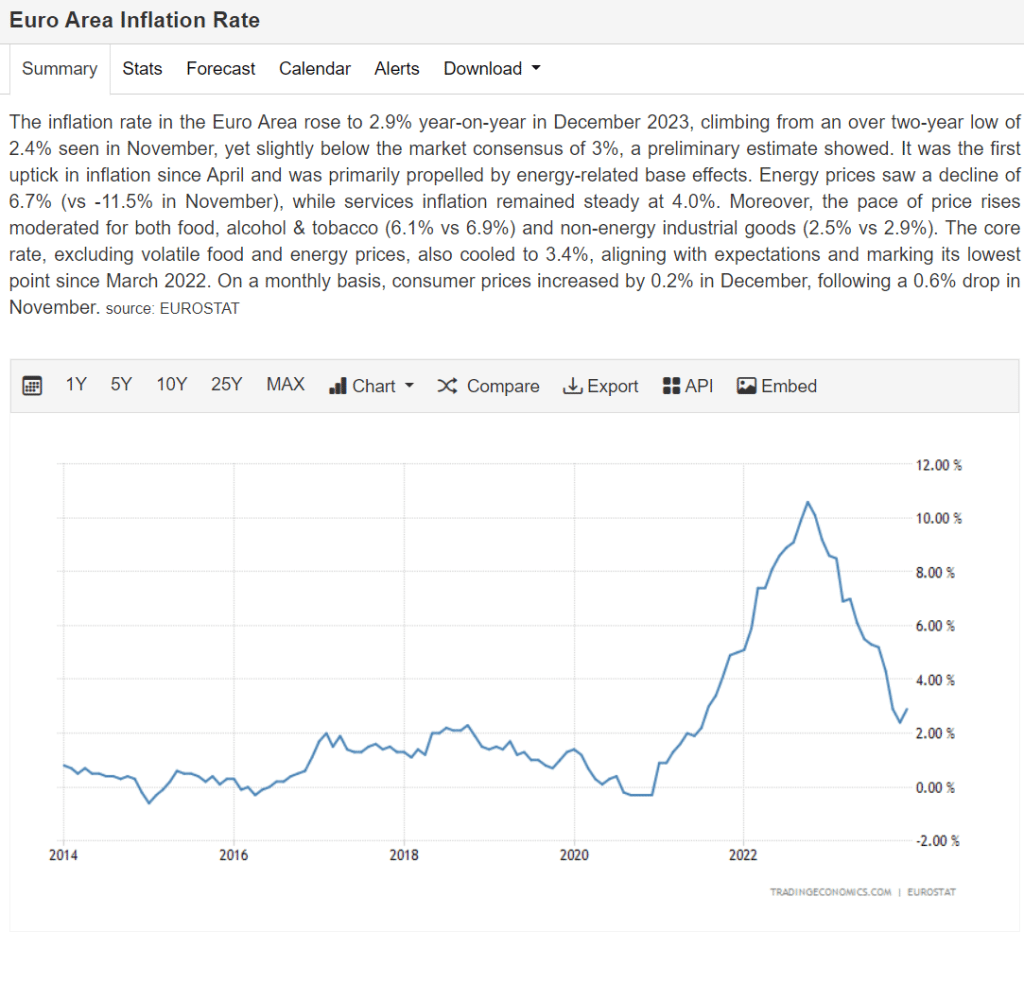1024x983 pixels.
Task: Select the 1Y time range option
Action: 76,384
